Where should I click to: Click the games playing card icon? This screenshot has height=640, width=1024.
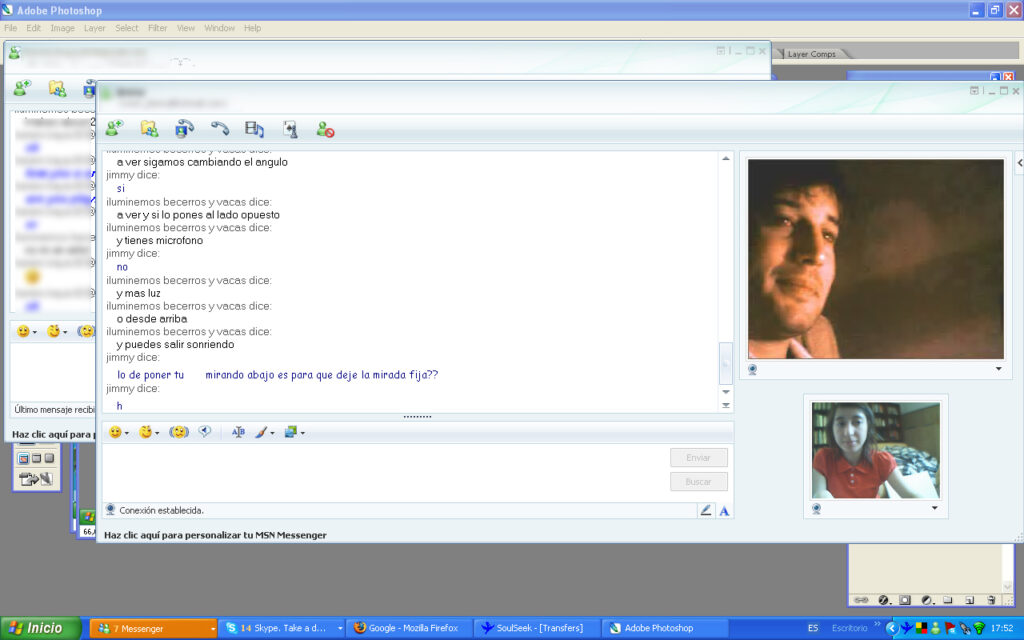pos(290,128)
